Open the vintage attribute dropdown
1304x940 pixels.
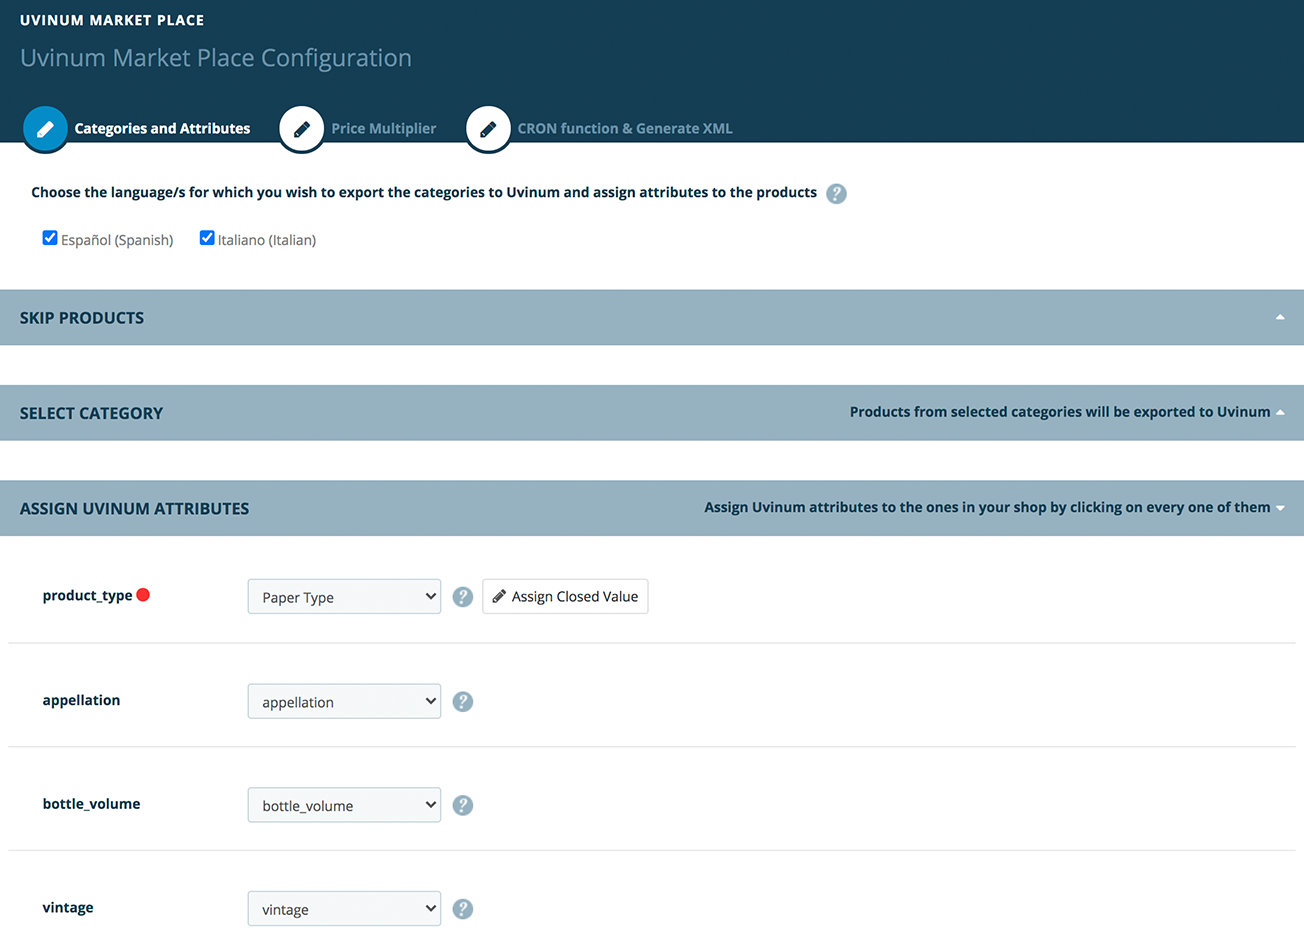pyautogui.click(x=344, y=909)
